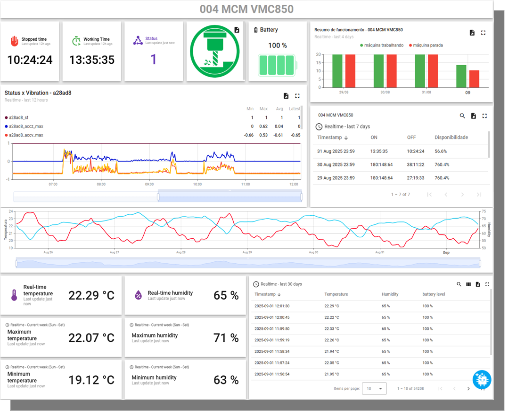Sort 30 days table by Timestamp column

point(267,294)
